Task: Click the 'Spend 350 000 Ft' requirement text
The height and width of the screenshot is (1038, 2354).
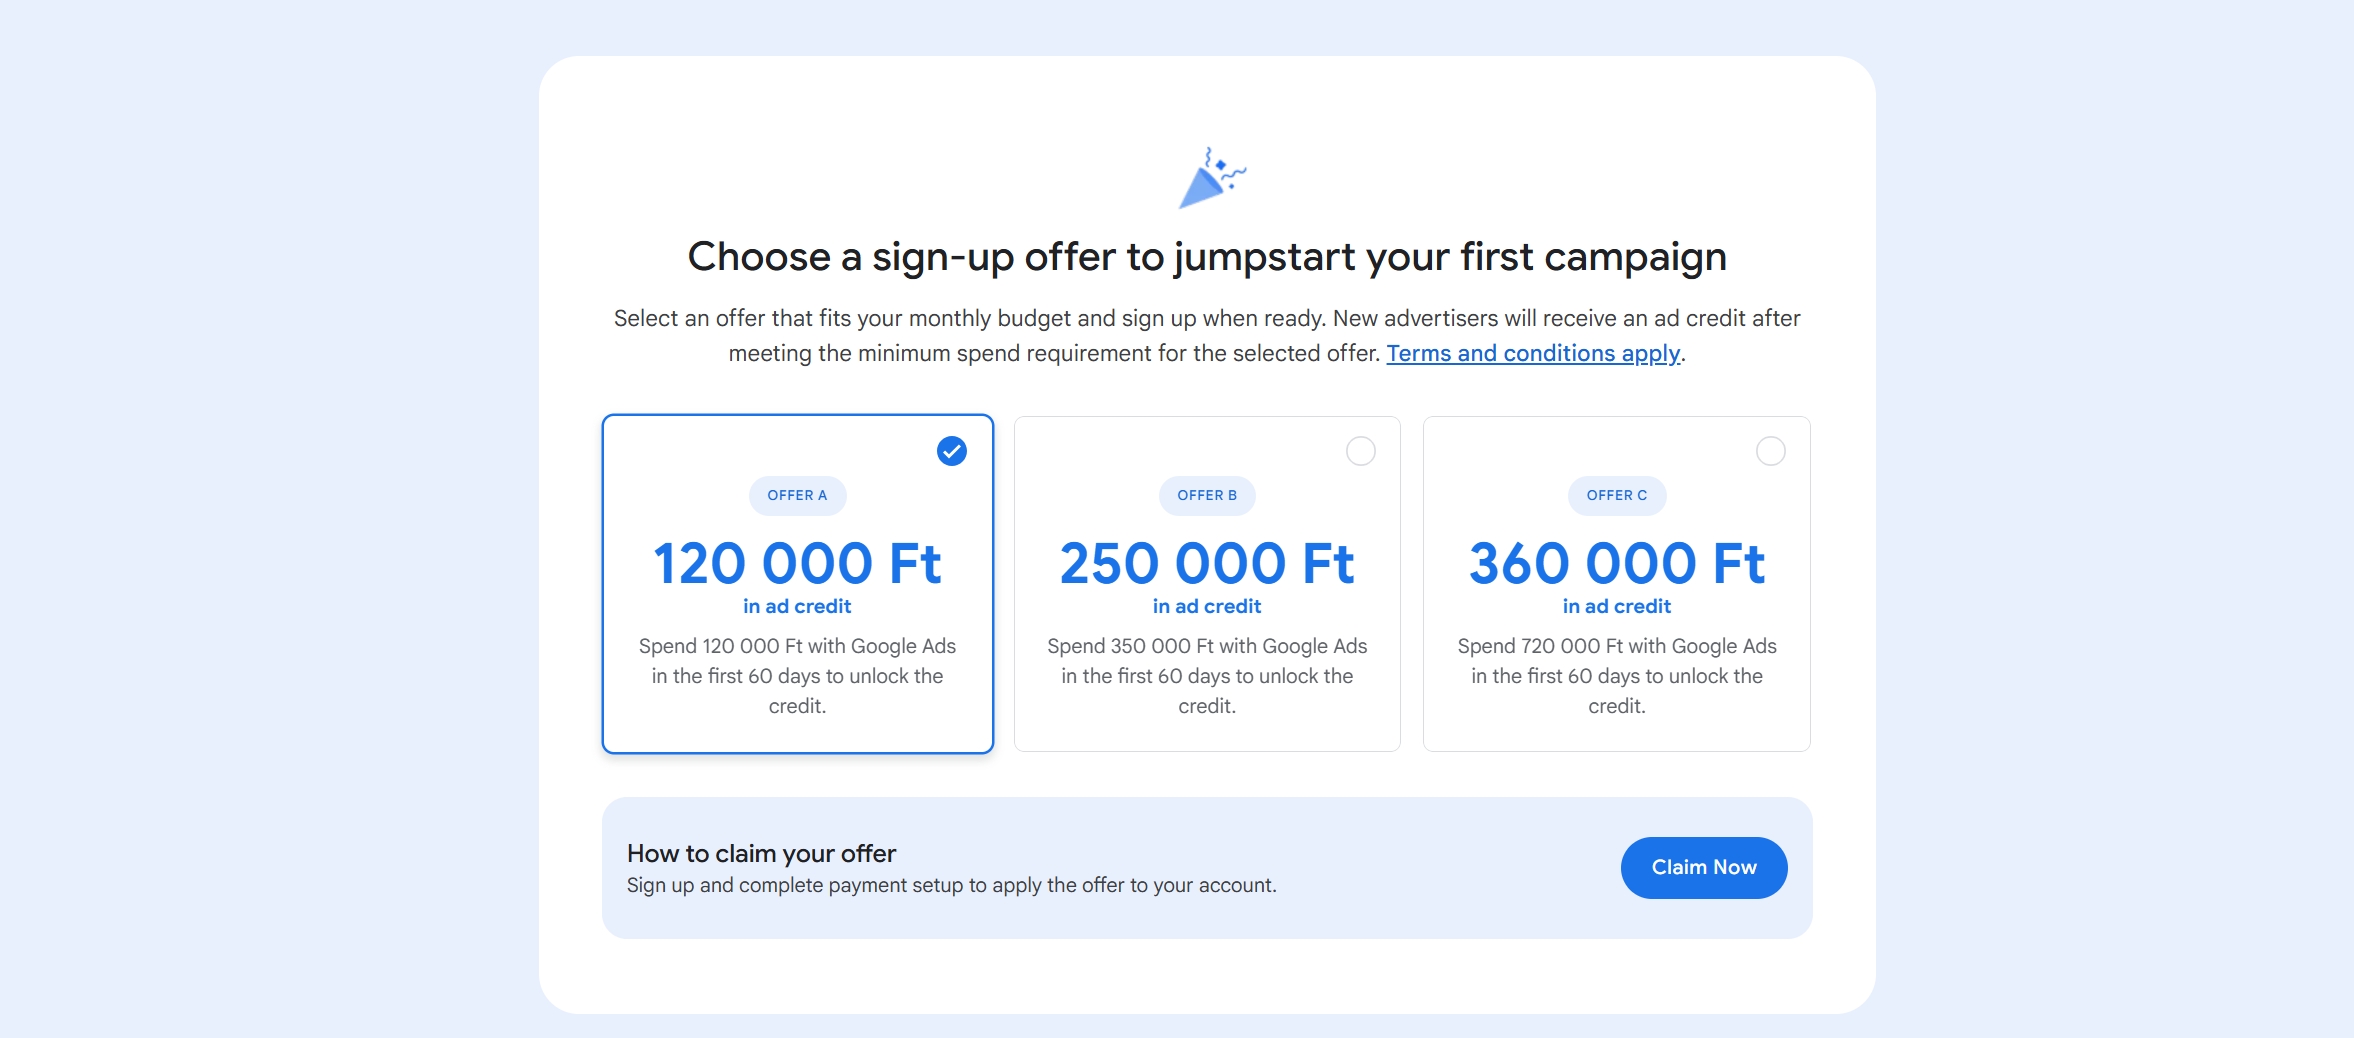Action: pyautogui.click(x=1206, y=676)
